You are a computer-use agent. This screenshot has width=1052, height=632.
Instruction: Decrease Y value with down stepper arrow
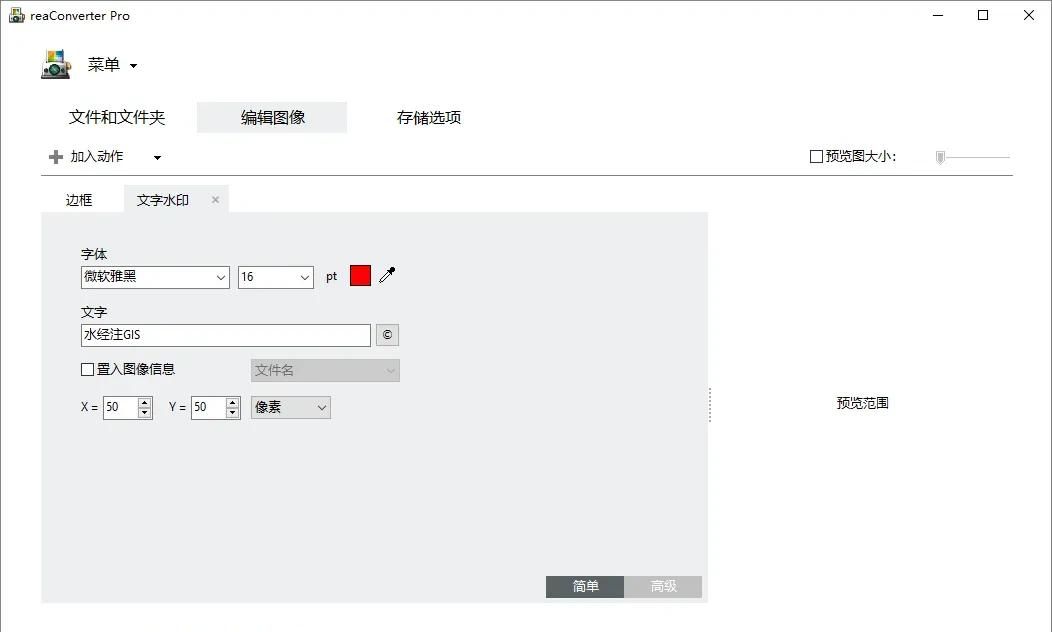click(x=231, y=412)
